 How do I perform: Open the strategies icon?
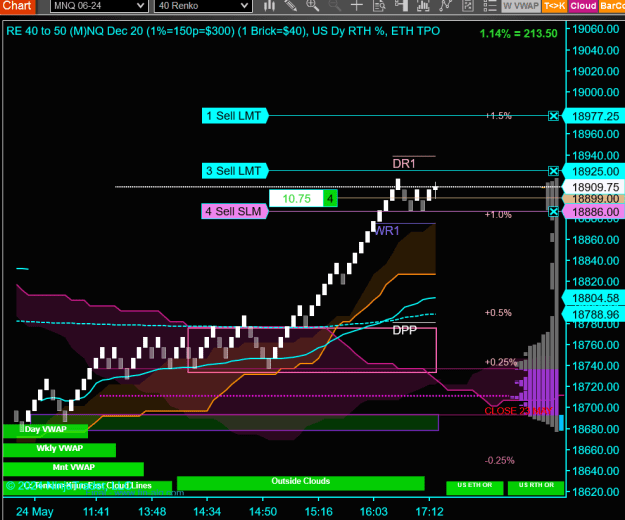pyautogui.click(x=445, y=6)
